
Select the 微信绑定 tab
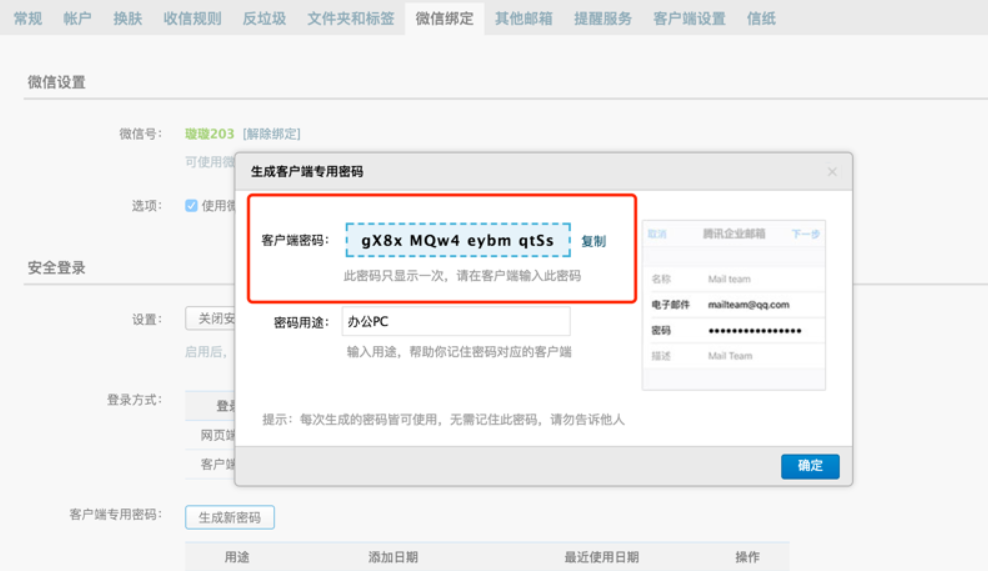444,18
